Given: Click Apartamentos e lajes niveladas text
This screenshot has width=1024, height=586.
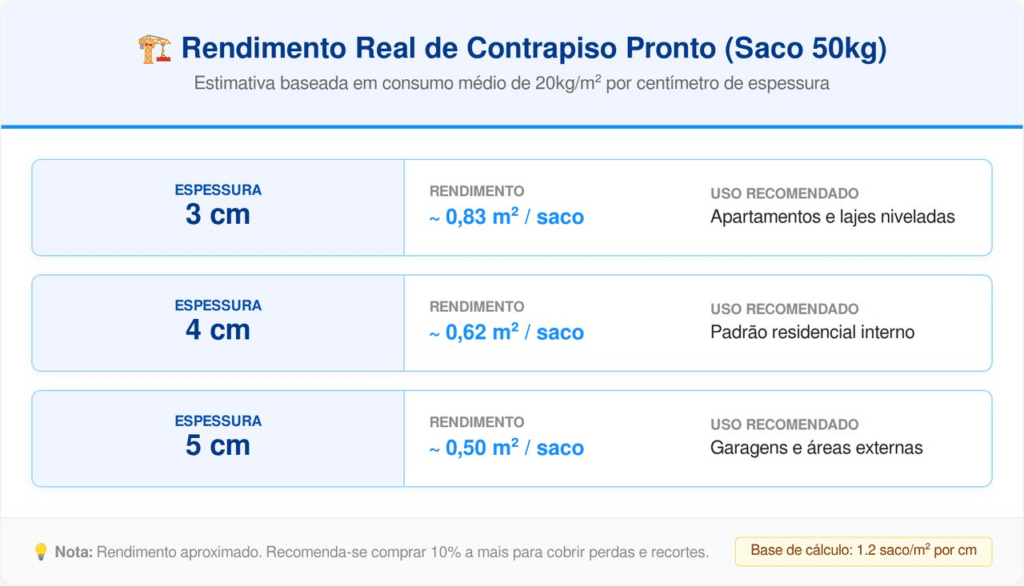Looking at the screenshot, I should coord(833,217).
